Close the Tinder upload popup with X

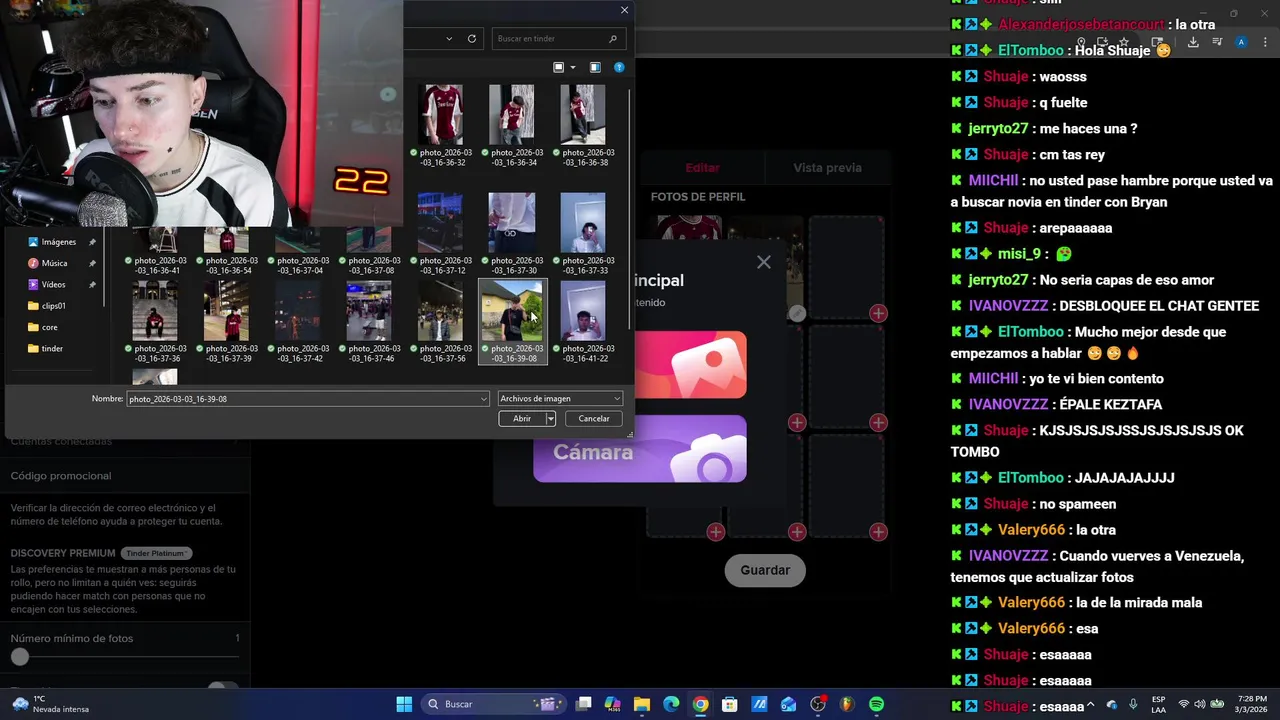point(764,263)
